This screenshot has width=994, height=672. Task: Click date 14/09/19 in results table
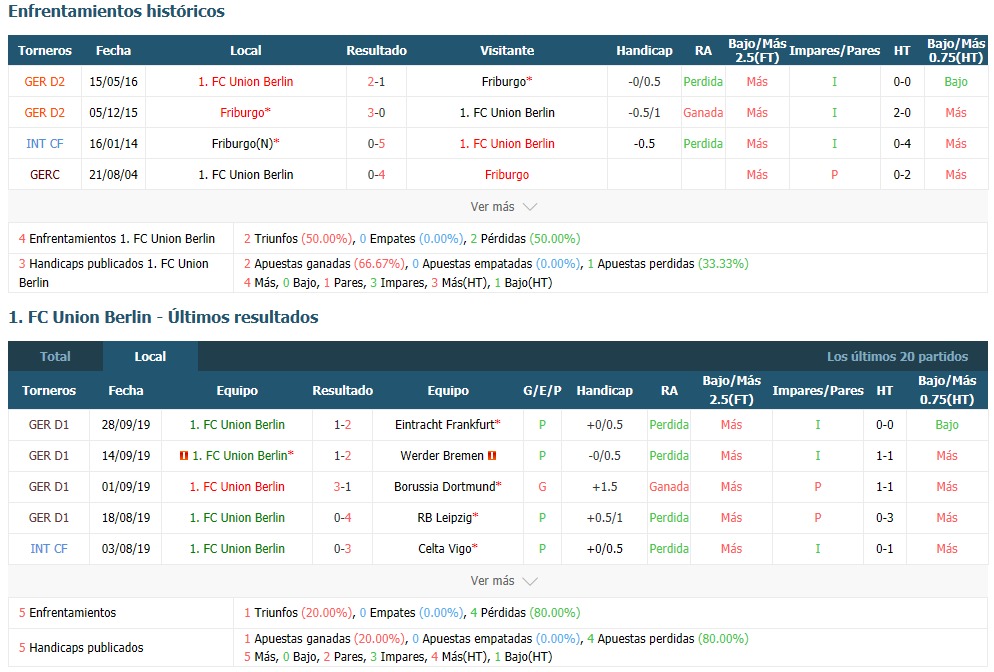(126, 456)
